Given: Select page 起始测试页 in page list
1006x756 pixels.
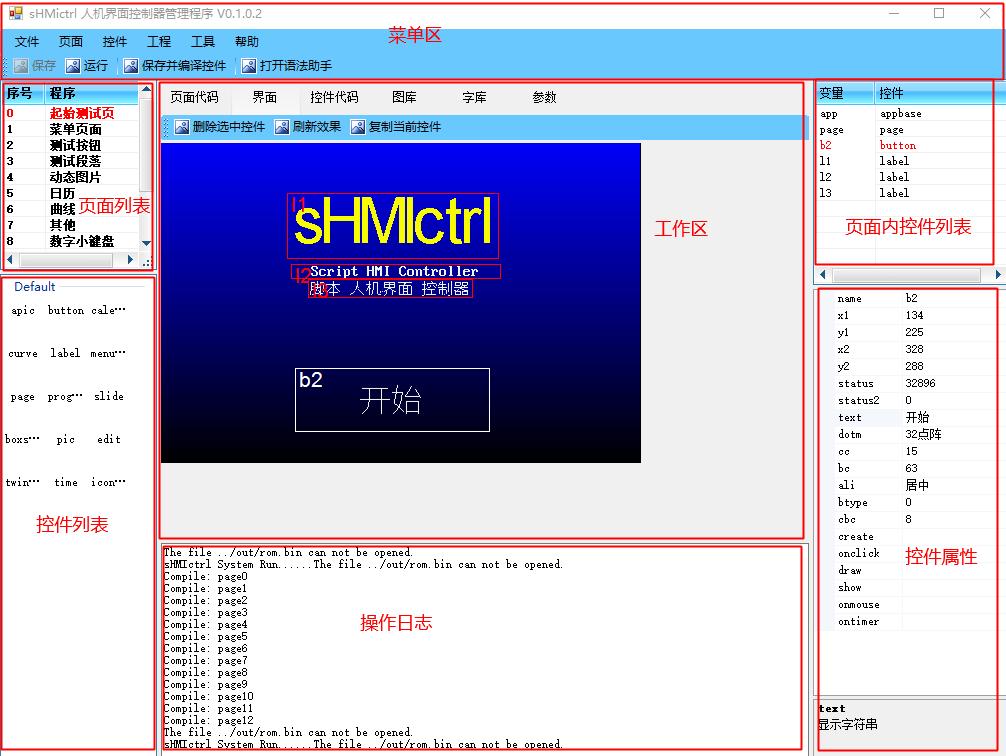Looking at the screenshot, I should 81,113.
